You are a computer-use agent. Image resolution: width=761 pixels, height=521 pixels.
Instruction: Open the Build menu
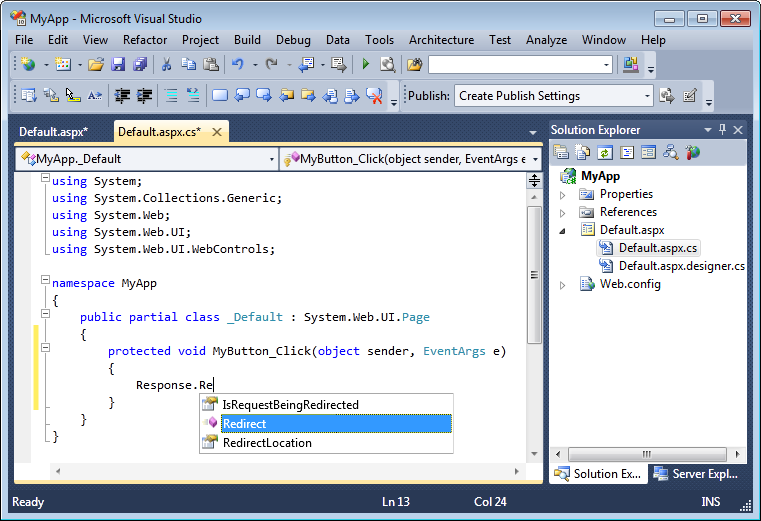(247, 40)
